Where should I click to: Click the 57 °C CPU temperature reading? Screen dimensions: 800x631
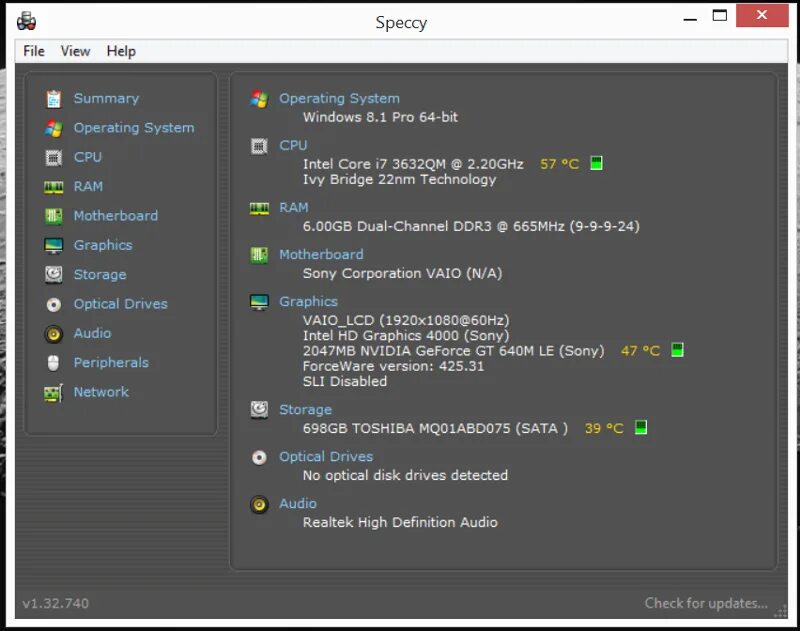(559, 164)
